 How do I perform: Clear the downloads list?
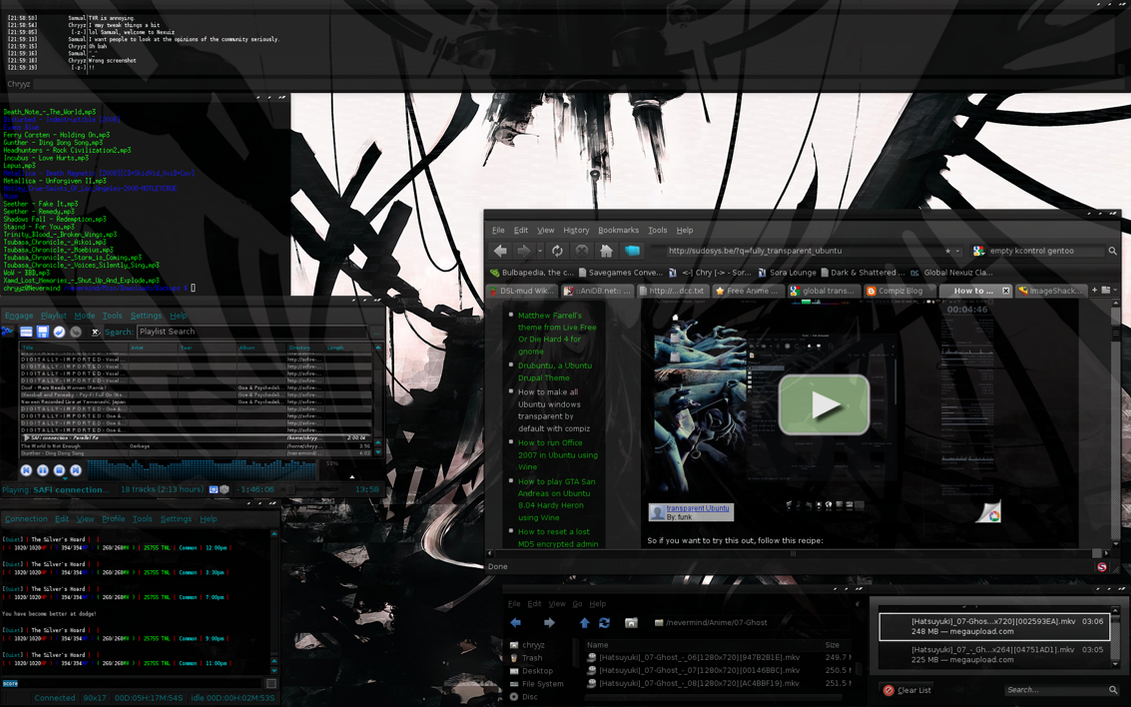pos(907,690)
